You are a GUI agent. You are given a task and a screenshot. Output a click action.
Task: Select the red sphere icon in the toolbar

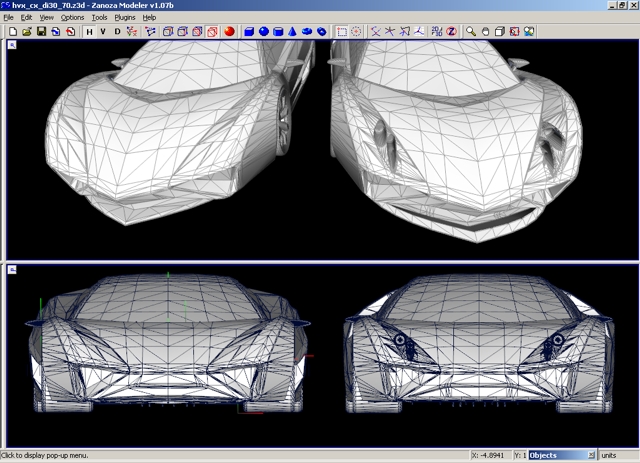point(228,31)
